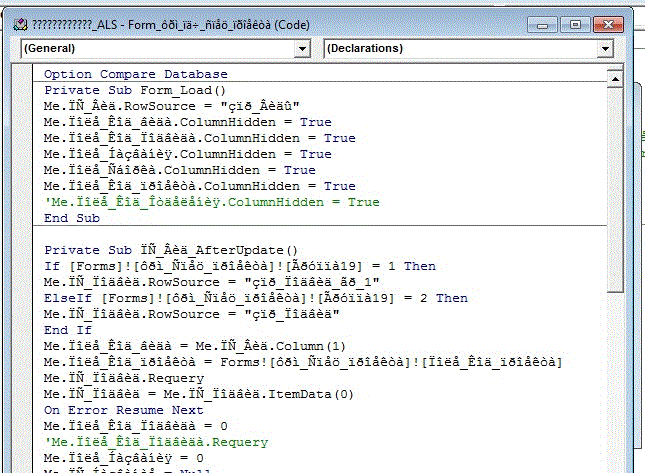Click the dropdown arrow beside (Declarations)
Screen dimensions: 645x473
[x=605, y=49]
